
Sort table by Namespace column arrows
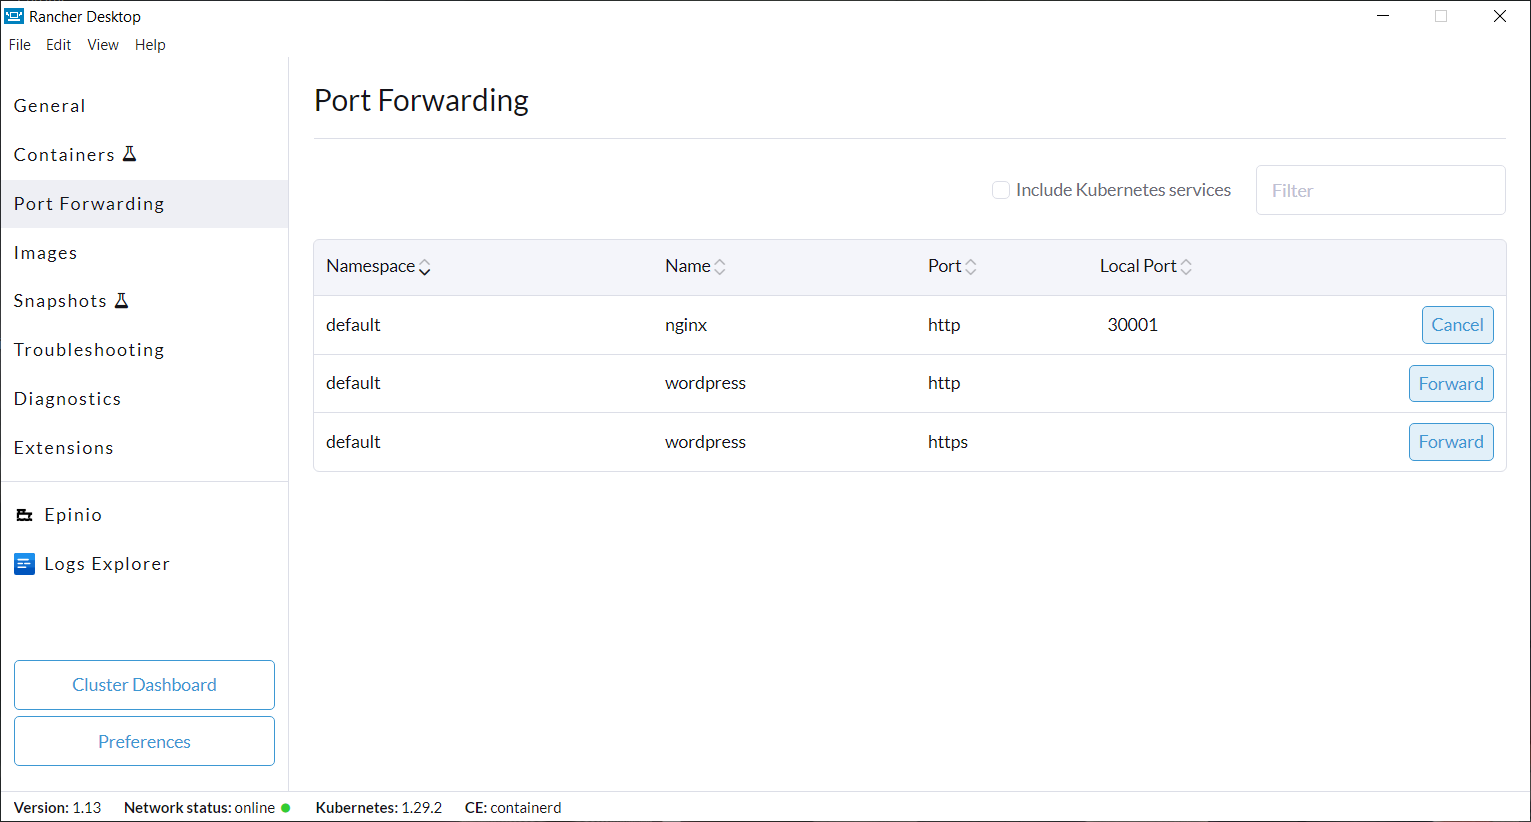(x=425, y=267)
